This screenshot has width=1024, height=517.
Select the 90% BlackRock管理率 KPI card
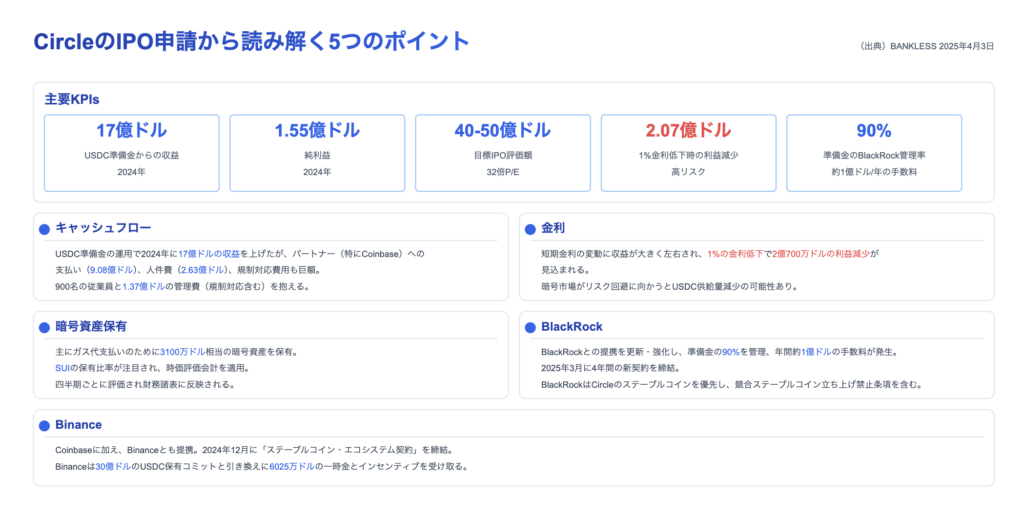[x=873, y=152]
